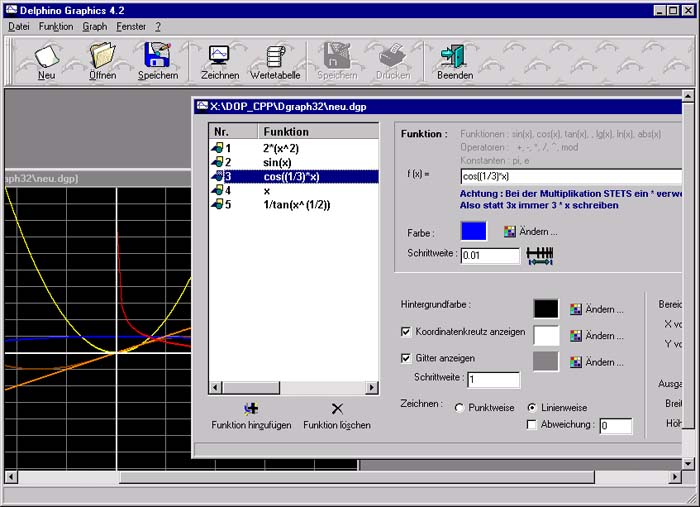This screenshot has width=700, height=507.
Task: Click palette icon beside Gitter Ändern
Action: pos(576,362)
